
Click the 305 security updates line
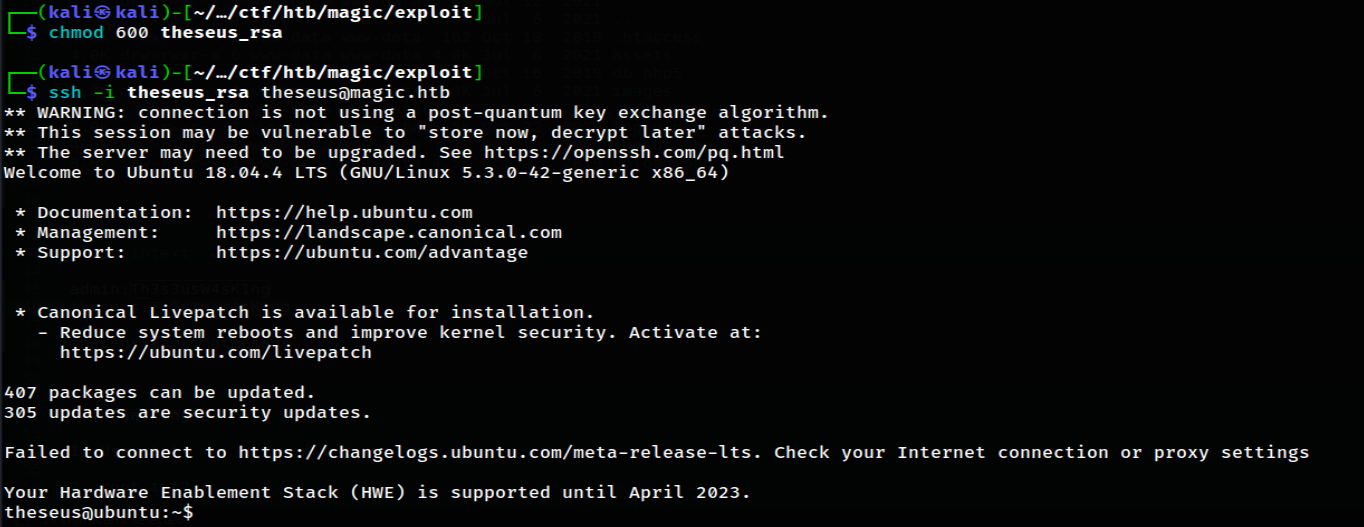click(x=188, y=413)
